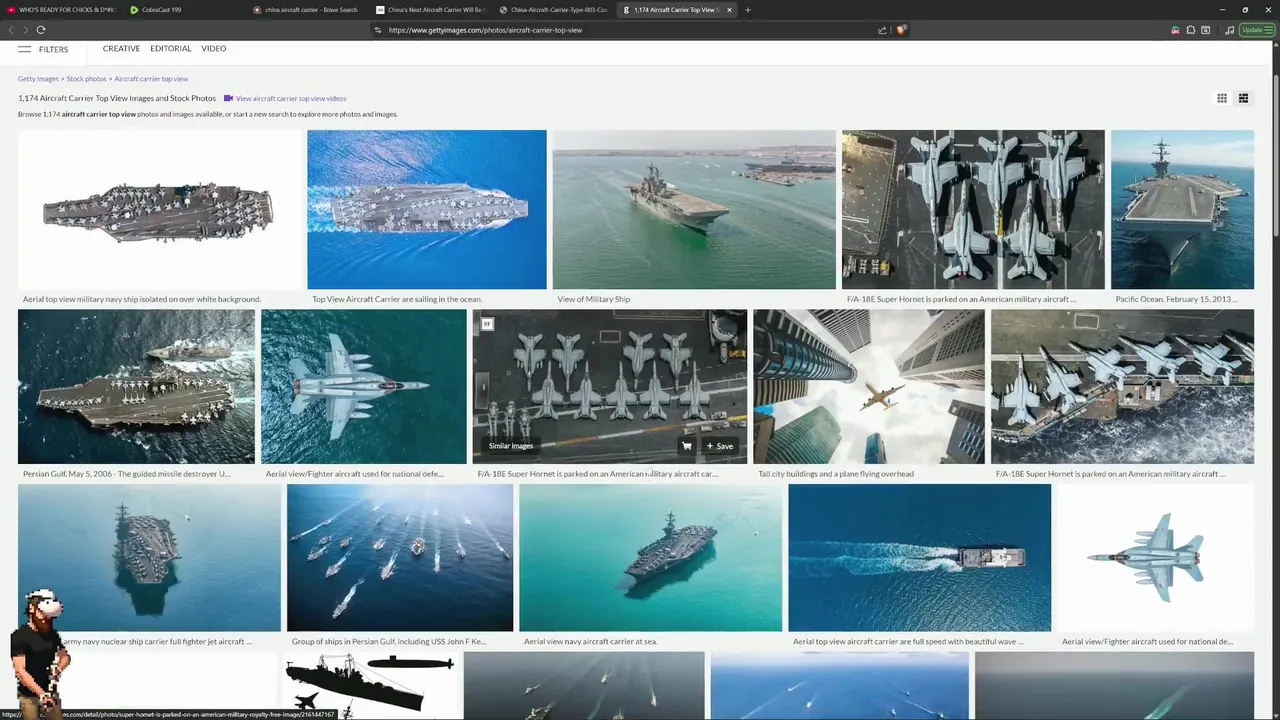Open the FILTERS hamburger icon
The height and width of the screenshot is (720, 1280).
pyautogui.click(x=24, y=49)
